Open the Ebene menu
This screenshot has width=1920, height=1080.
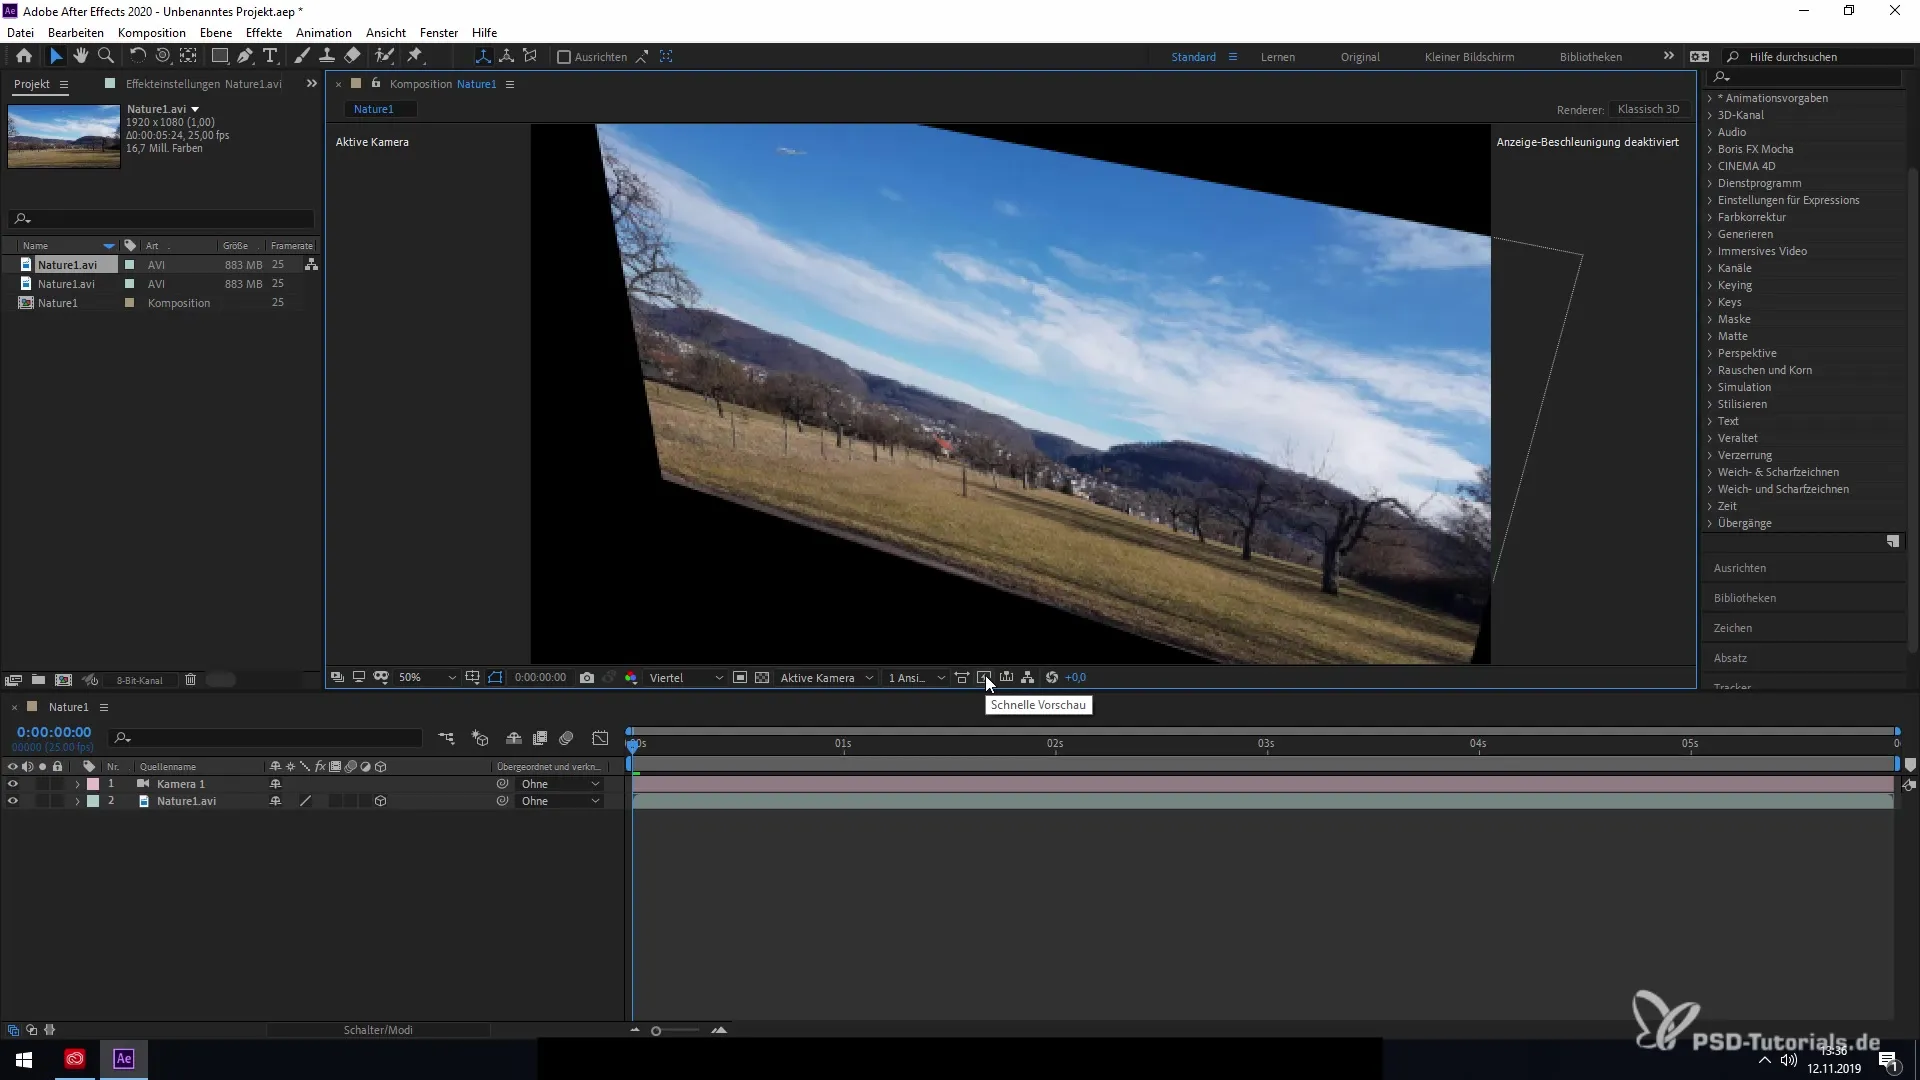216,32
